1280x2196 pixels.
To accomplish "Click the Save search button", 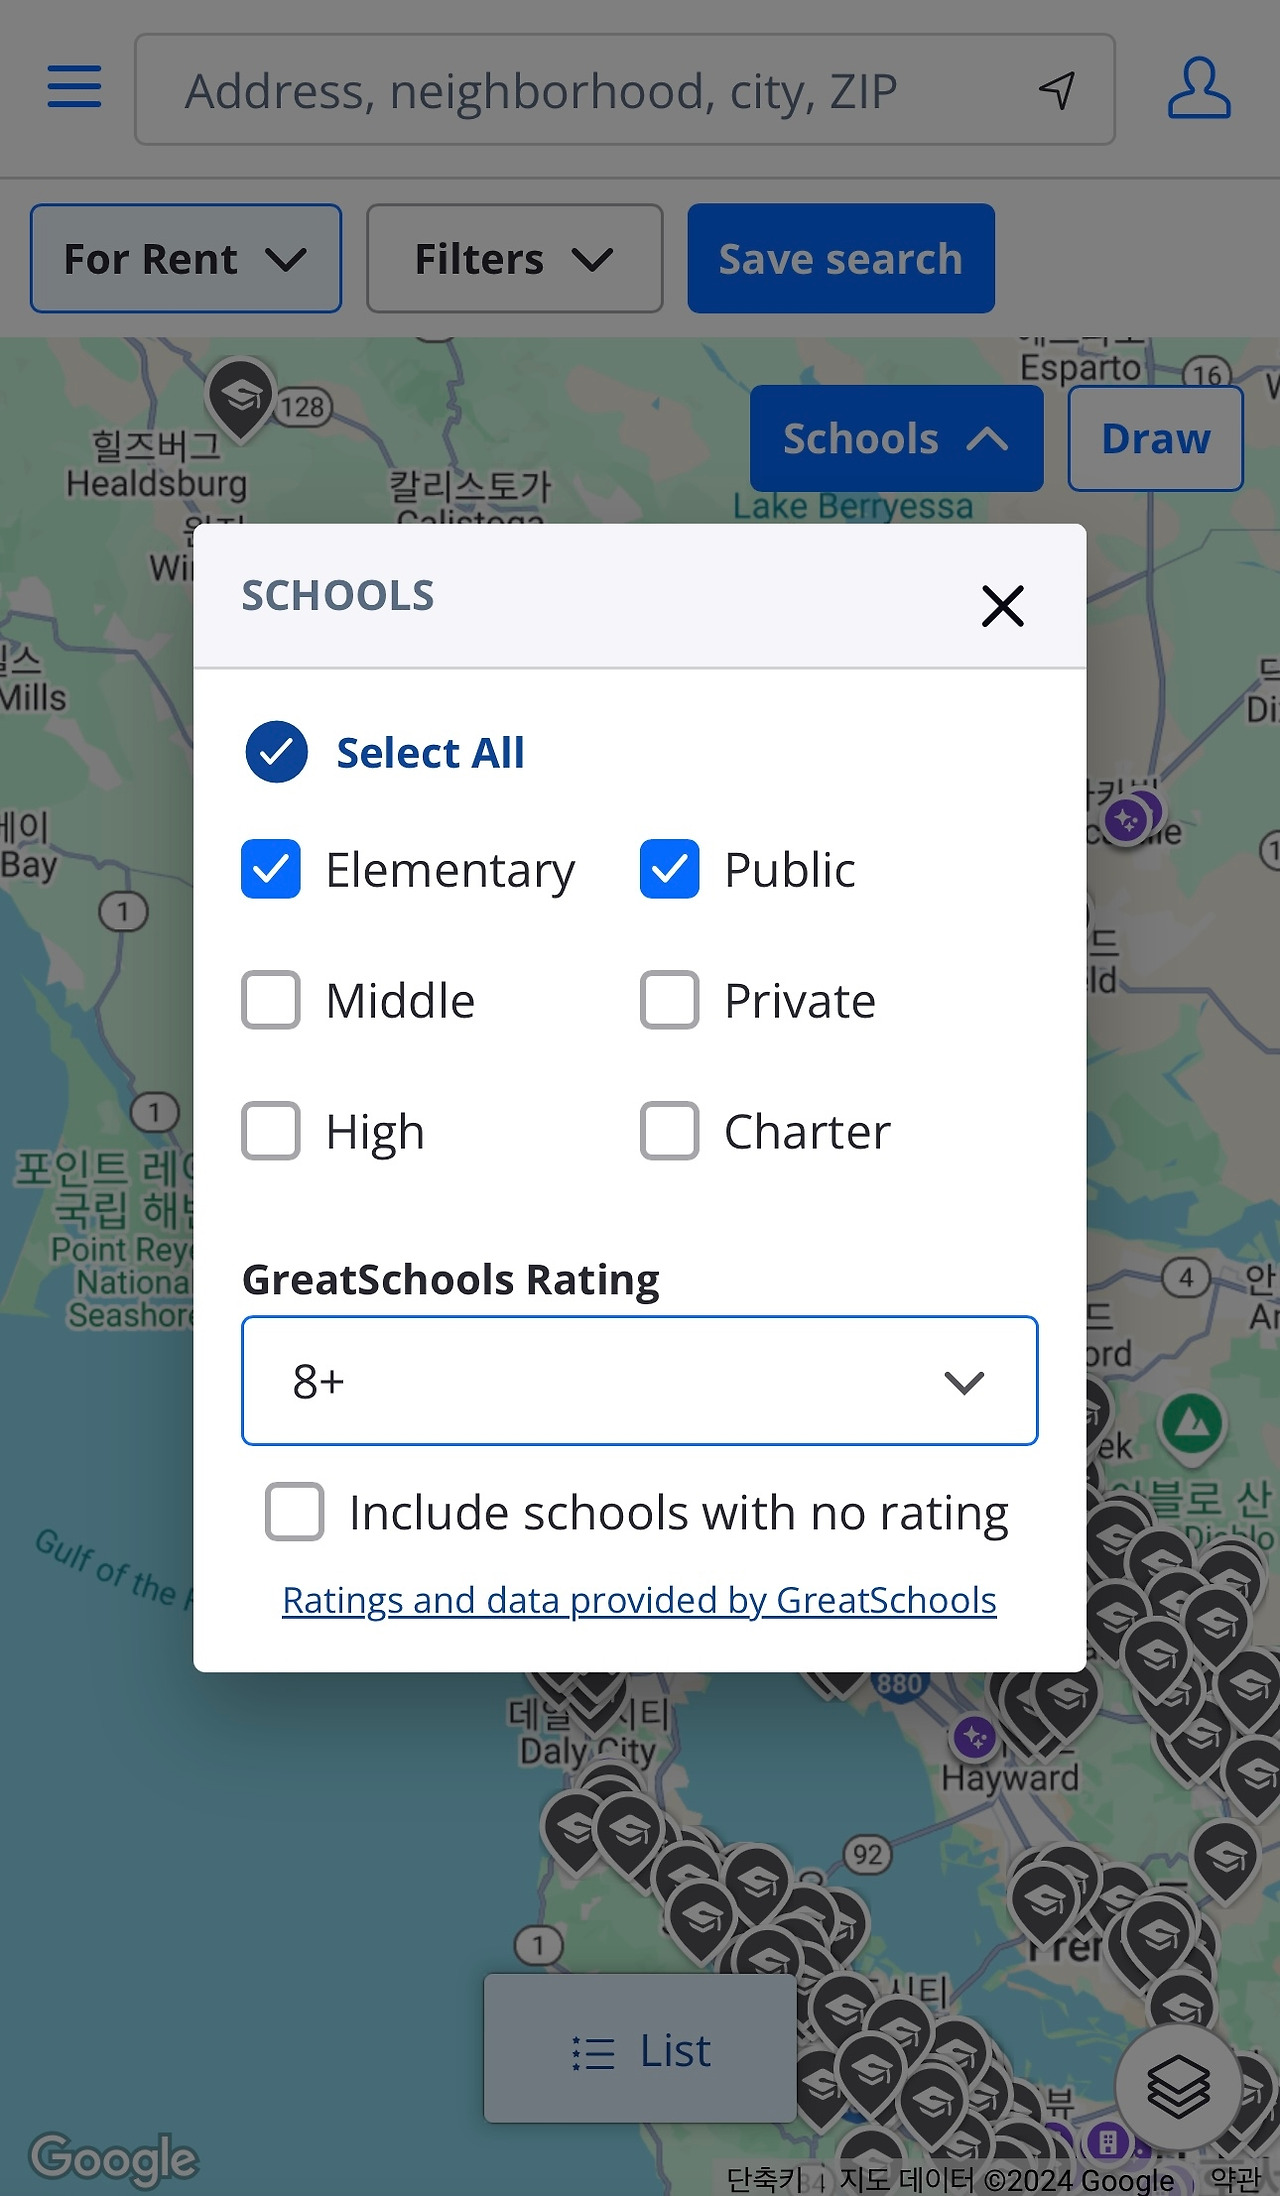I will pyautogui.click(x=841, y=259).
